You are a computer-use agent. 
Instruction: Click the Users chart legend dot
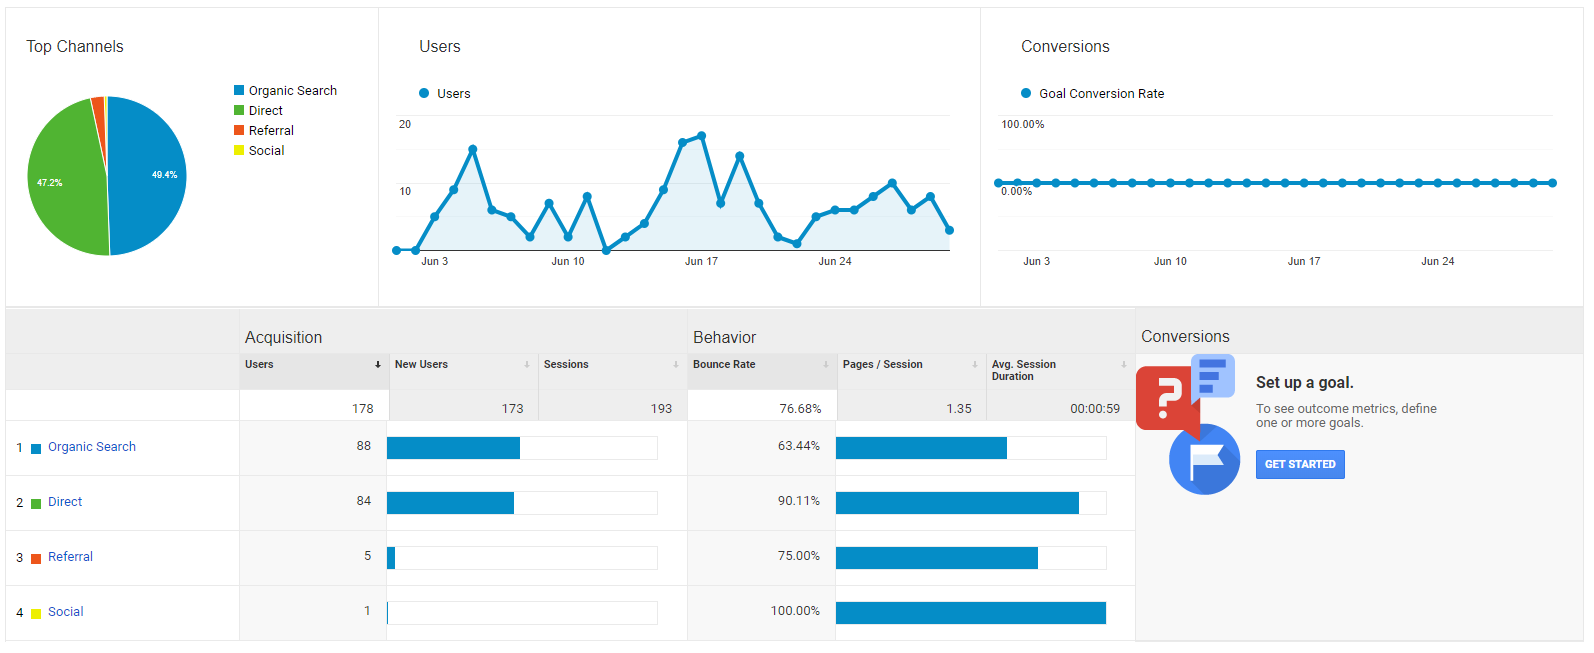pos(424,93)
